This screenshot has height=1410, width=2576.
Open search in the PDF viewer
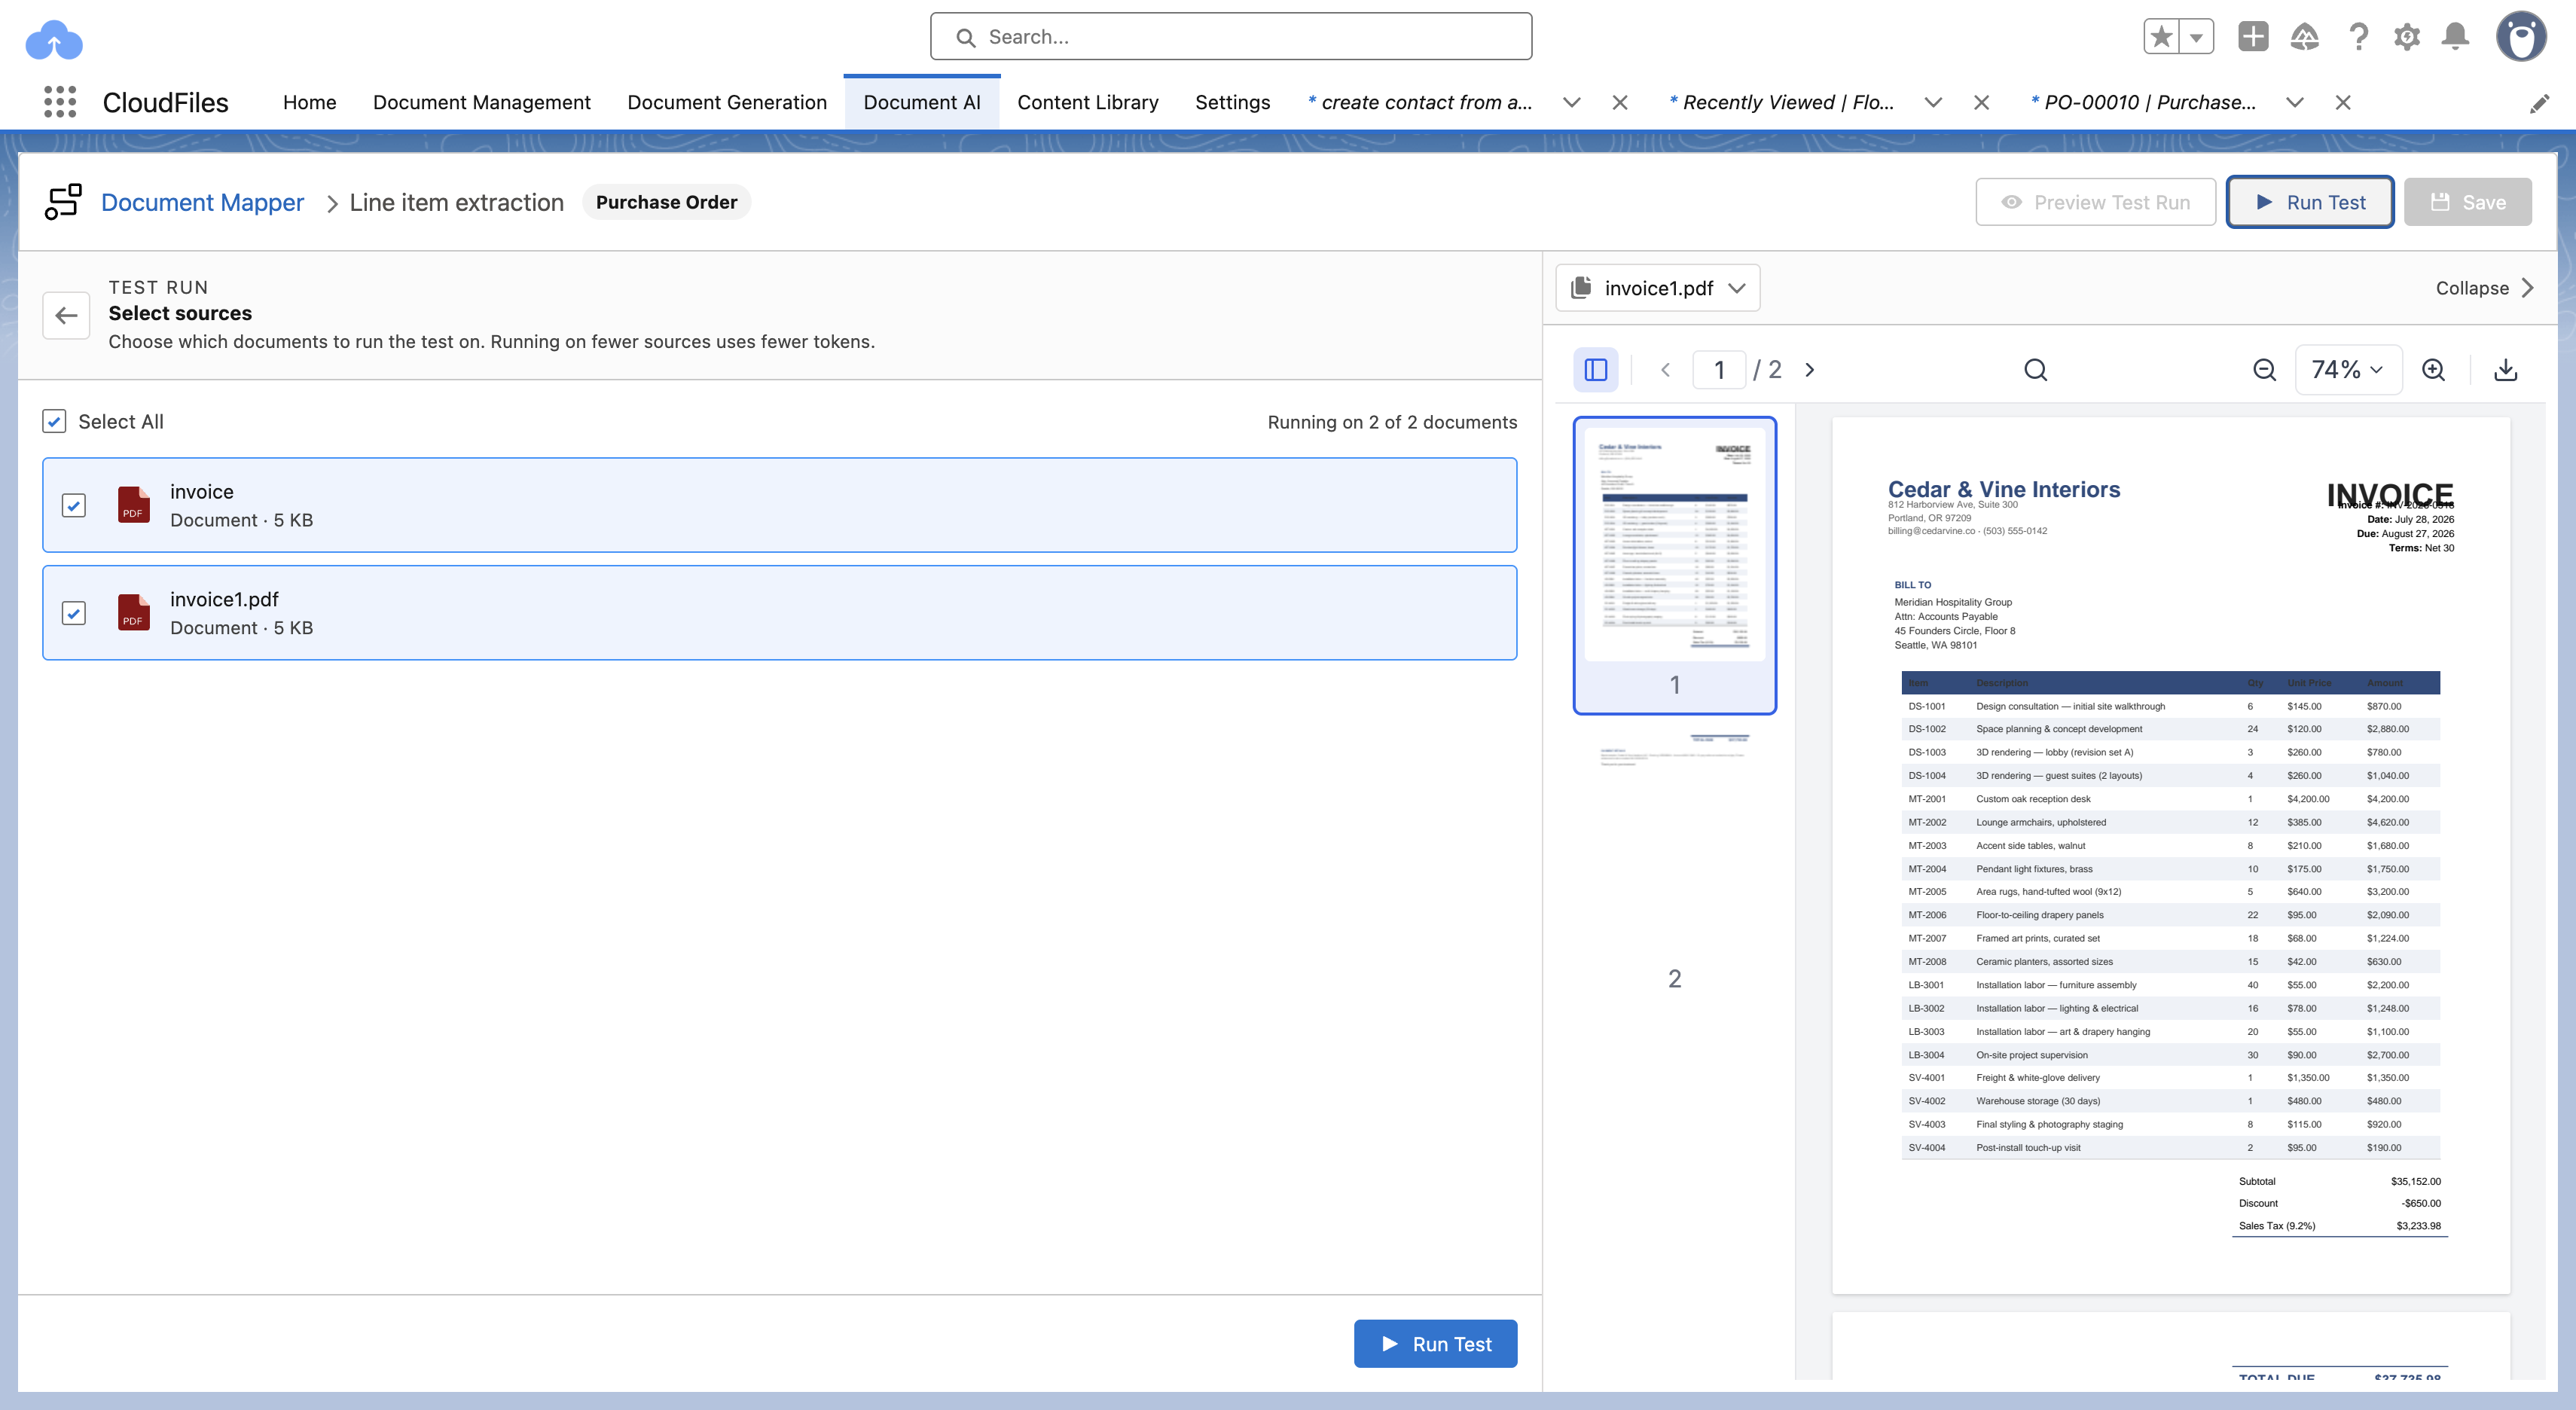[x=2035, y=370]
